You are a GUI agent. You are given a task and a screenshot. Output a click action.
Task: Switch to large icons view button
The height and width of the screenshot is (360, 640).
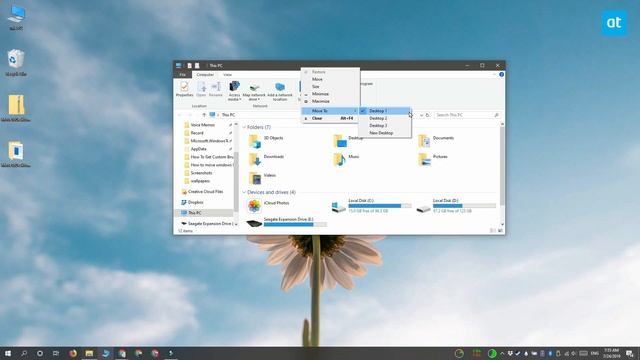click(500, 231)
